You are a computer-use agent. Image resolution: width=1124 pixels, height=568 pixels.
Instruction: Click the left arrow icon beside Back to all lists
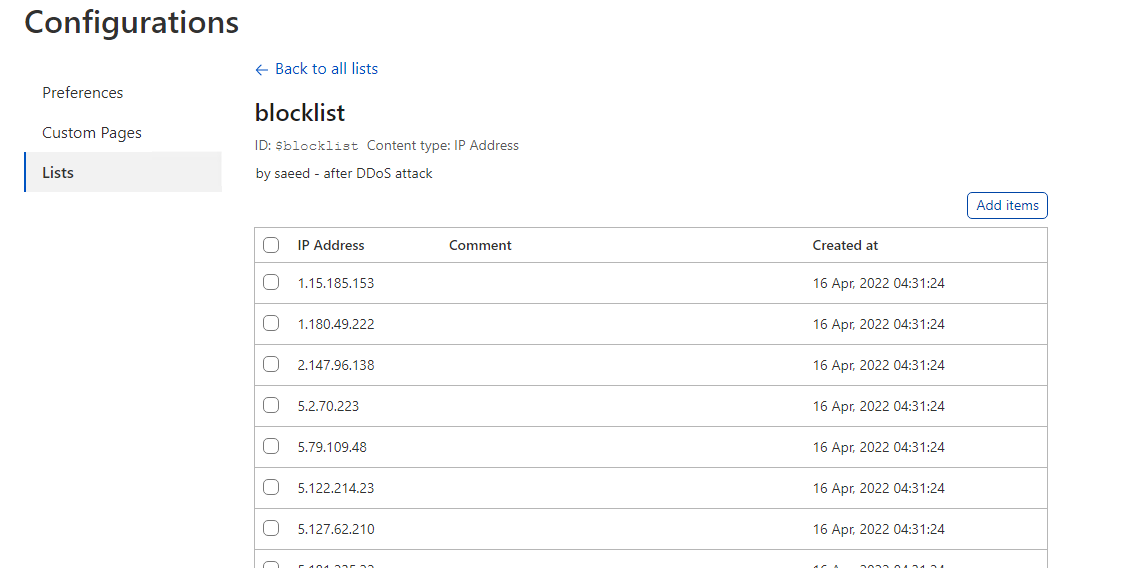coord(262,70)
